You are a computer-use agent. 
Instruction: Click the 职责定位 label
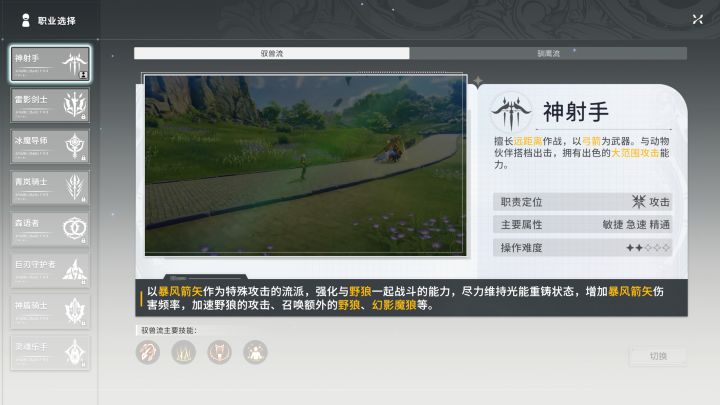[x=521, y=202]
